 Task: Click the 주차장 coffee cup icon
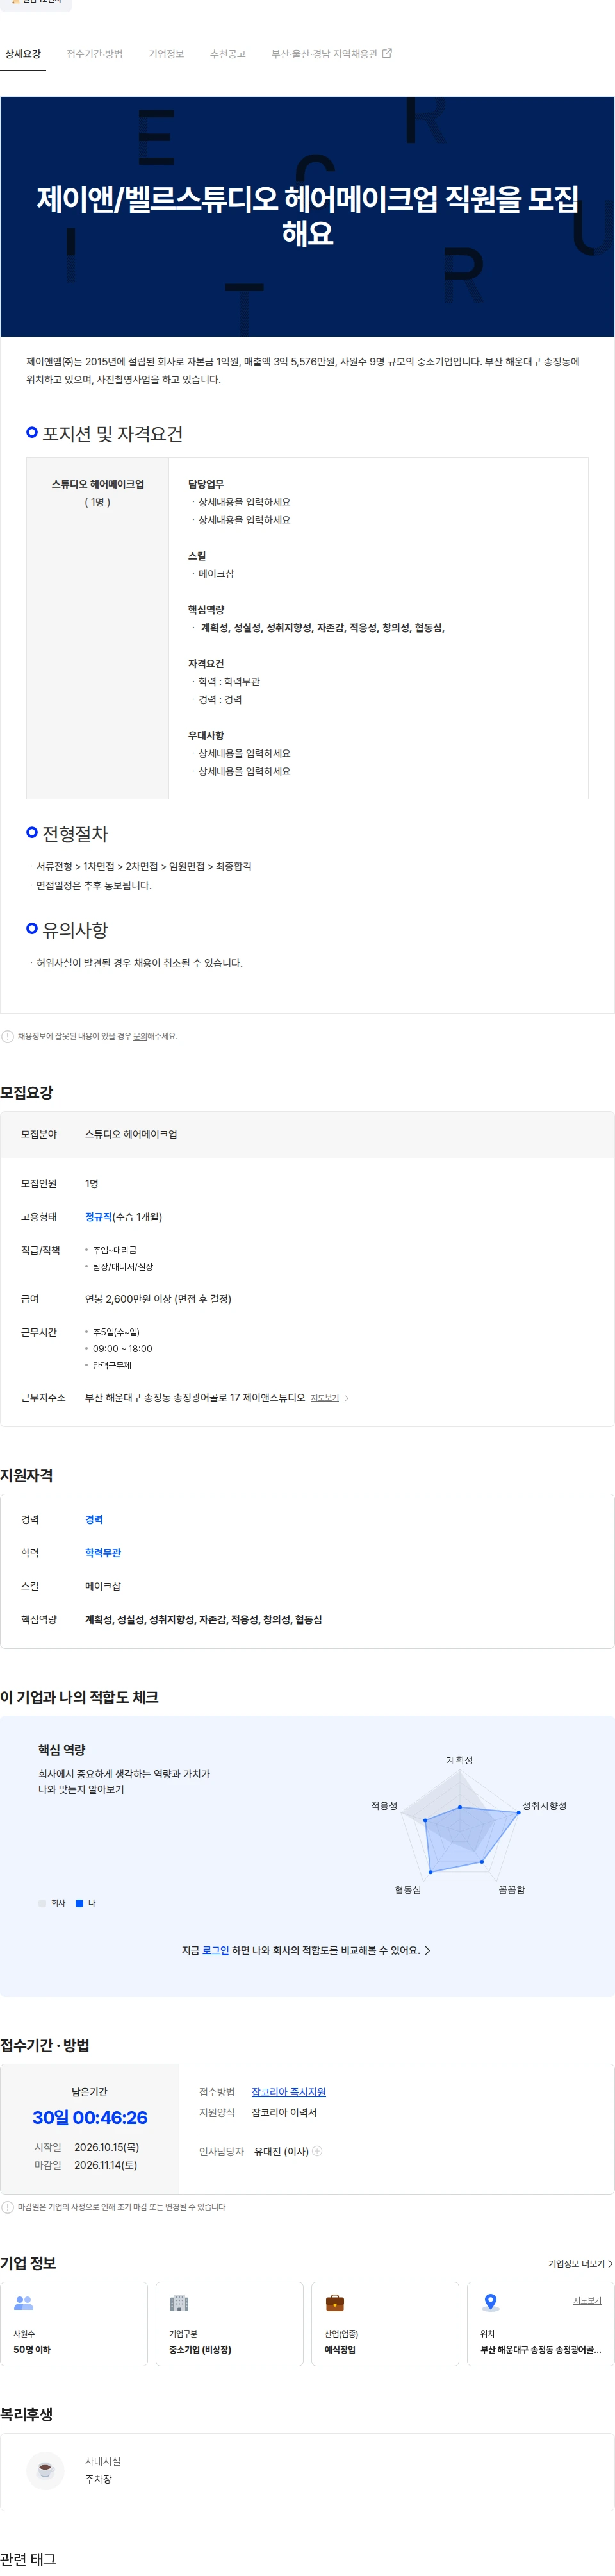click(45, 2469)
